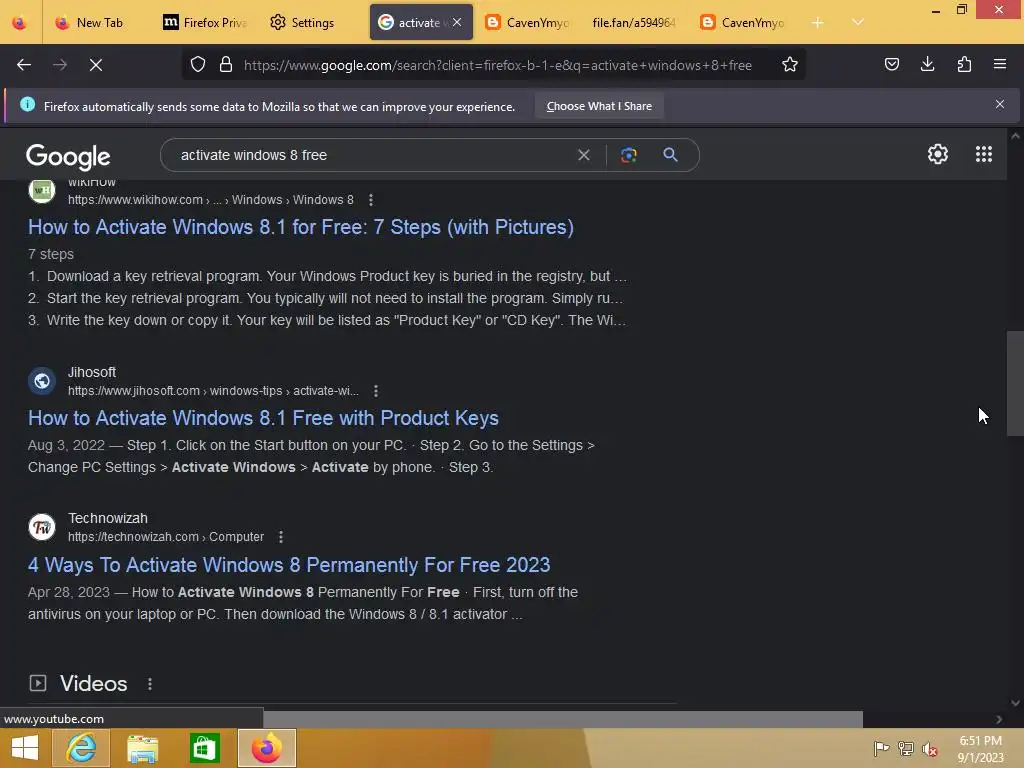Switch to the Settings tab
The height and width of the screenshot is (768, 1024).
[x=313, y=22]
